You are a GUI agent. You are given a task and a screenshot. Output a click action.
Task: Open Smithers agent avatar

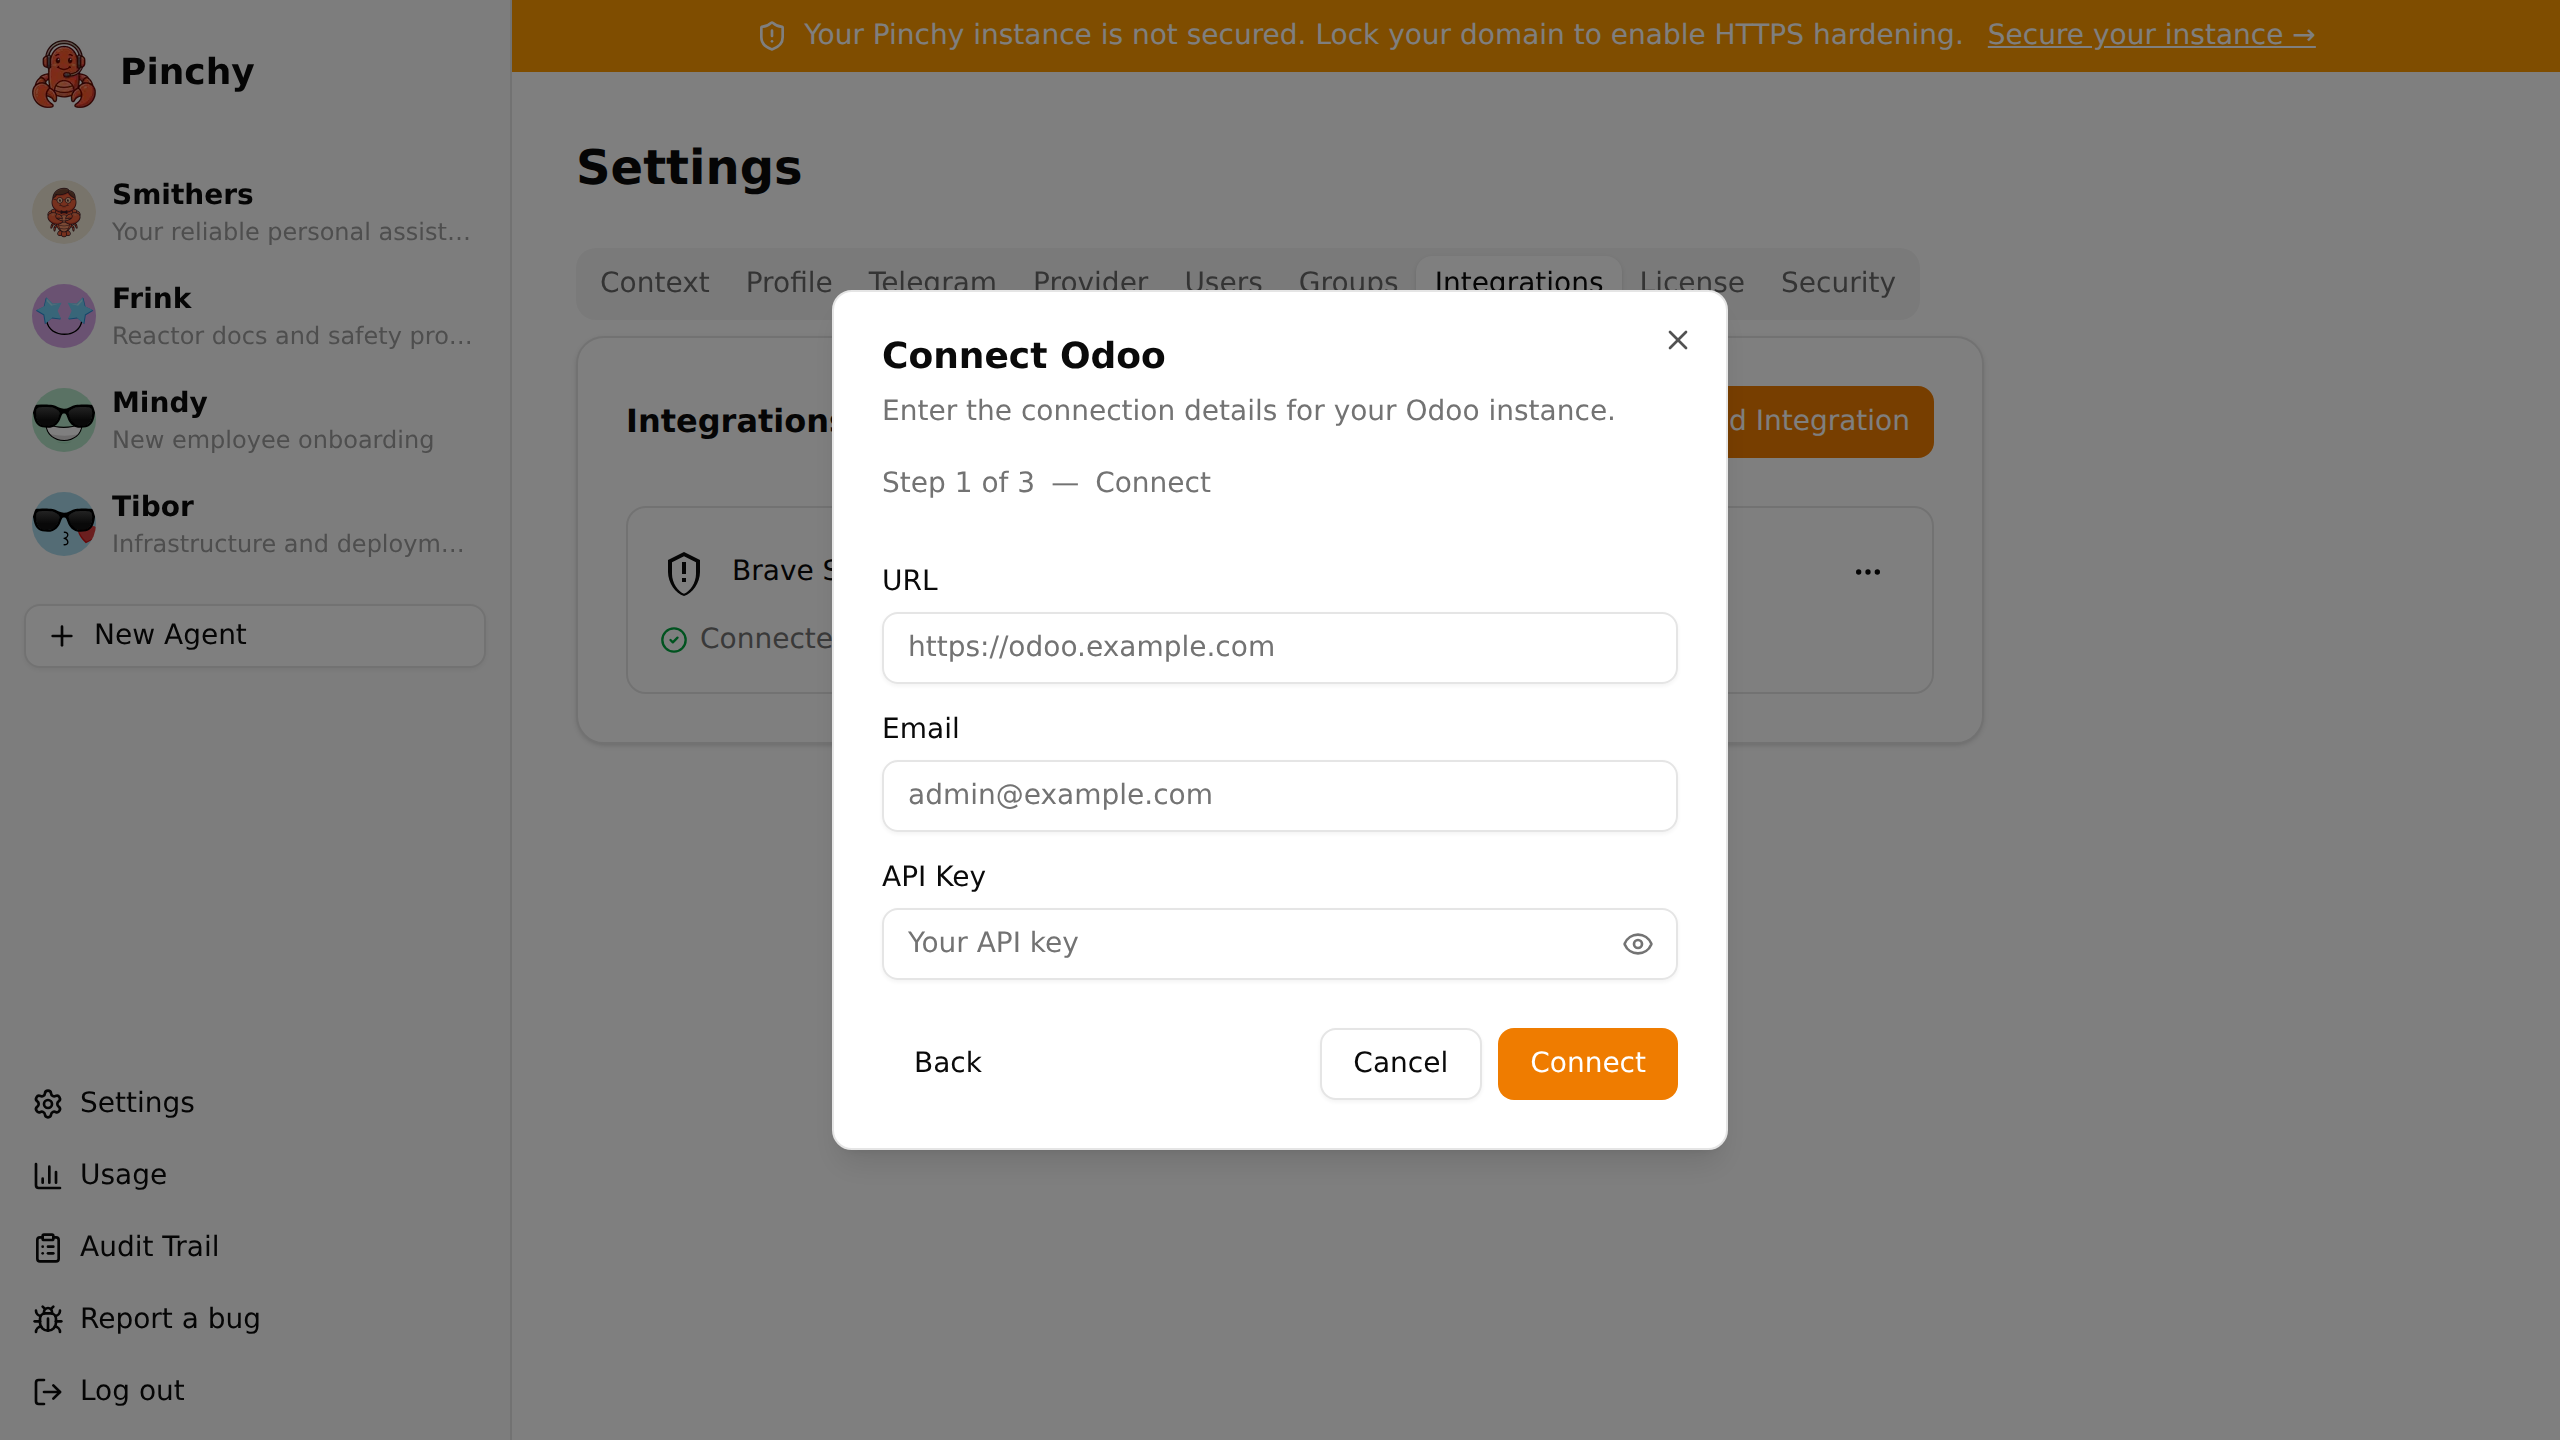click(64, 212)
